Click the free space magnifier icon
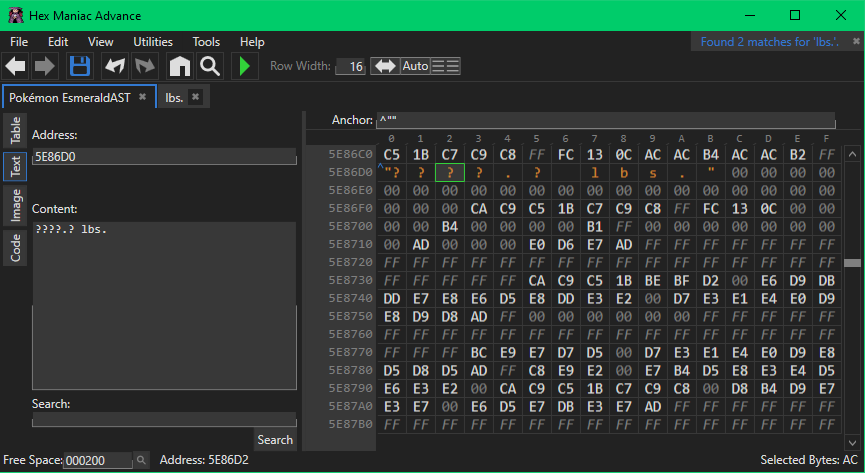This screenshot has height=473, width=865. 141,460
